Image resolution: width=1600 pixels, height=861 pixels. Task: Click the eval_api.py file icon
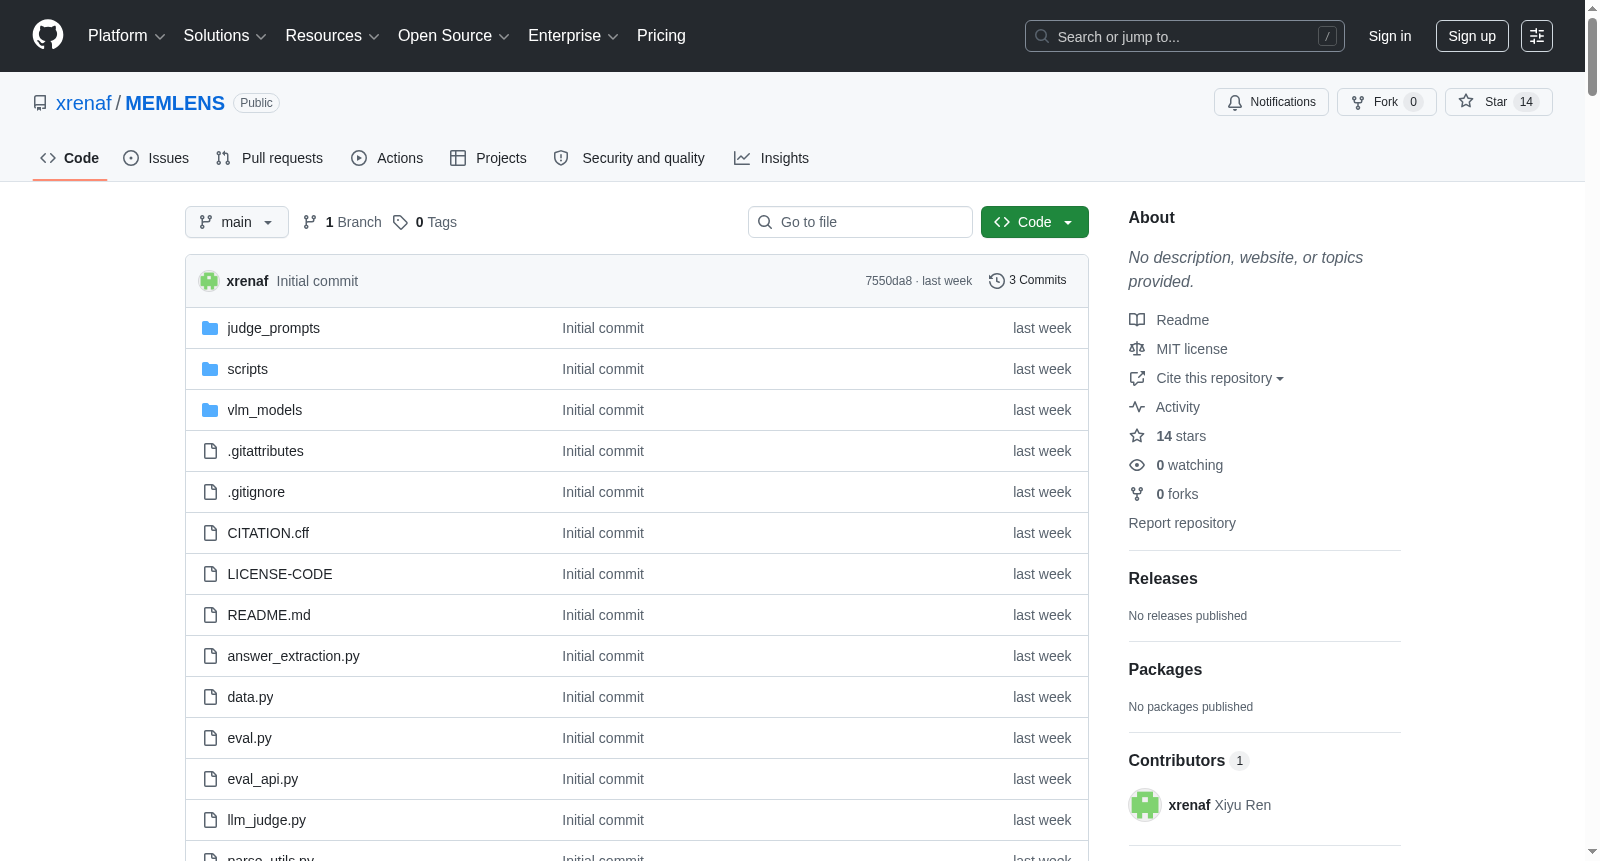coord(210,779)
